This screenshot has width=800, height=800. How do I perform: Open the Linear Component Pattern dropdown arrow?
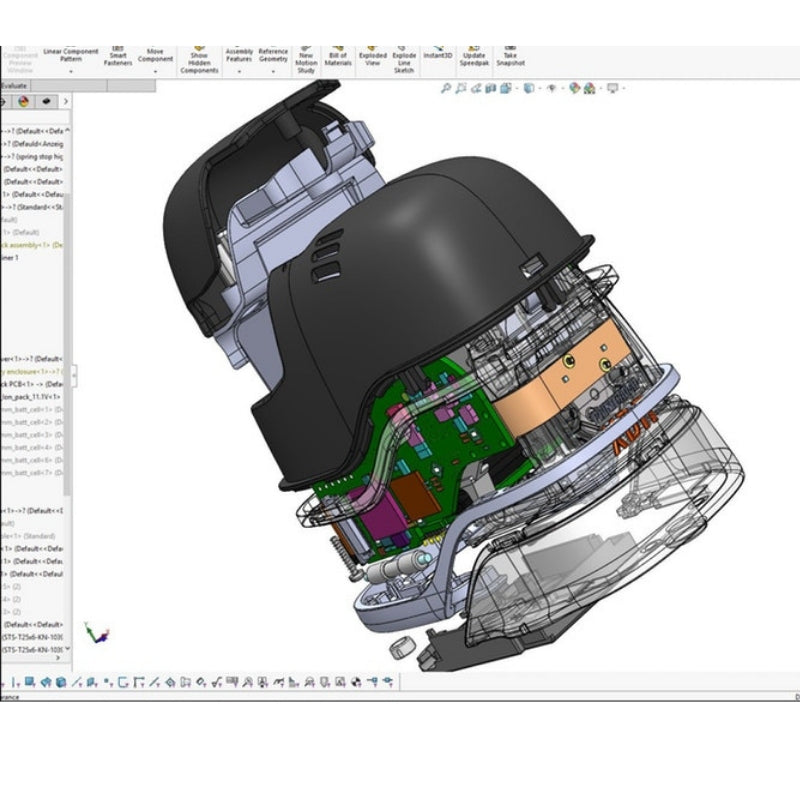[72, 71]
